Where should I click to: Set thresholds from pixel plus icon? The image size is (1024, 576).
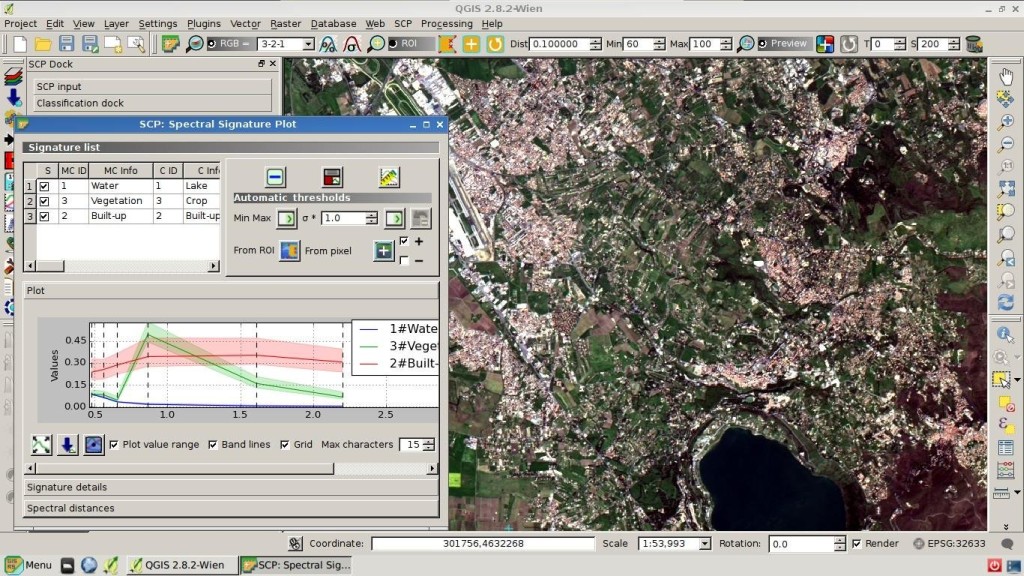coord(383,250)
